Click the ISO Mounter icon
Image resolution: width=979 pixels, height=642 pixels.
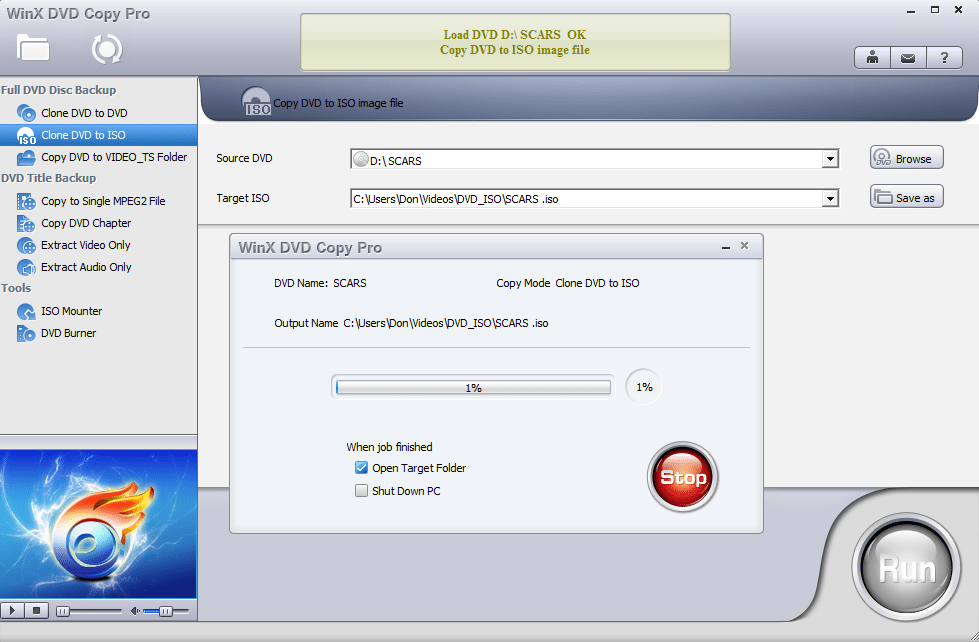point(26,311)
